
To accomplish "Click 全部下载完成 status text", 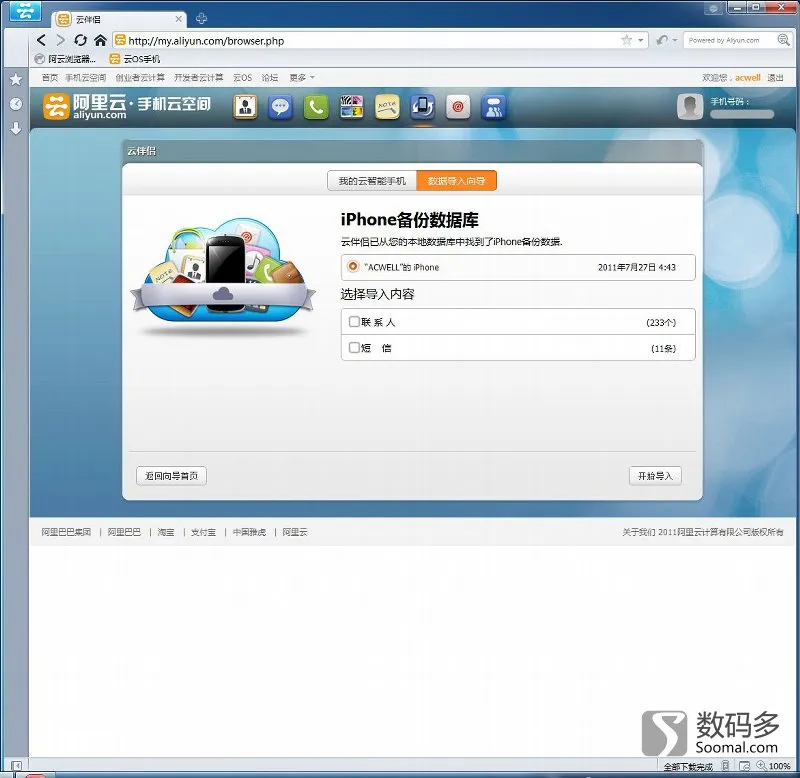I will pos(688,766).
